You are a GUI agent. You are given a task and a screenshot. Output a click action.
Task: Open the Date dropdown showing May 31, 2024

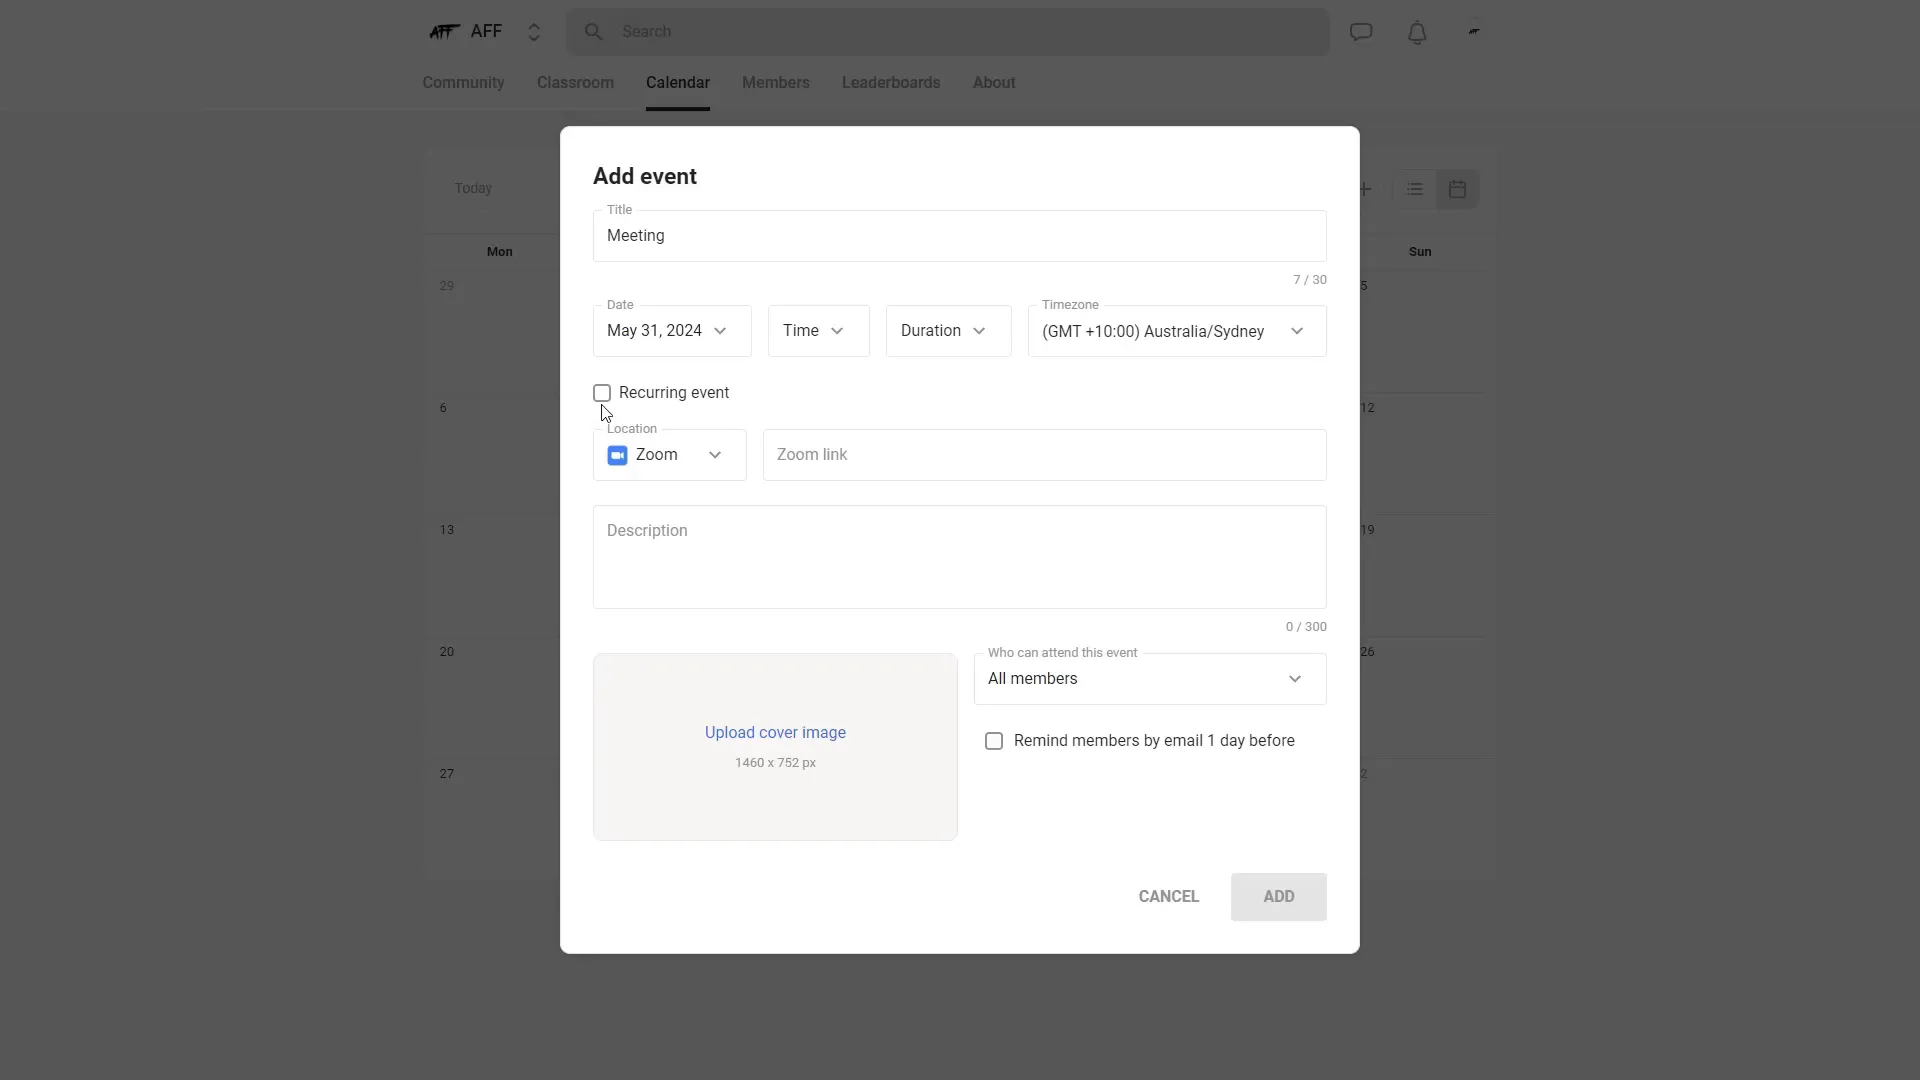click(672, 331)
